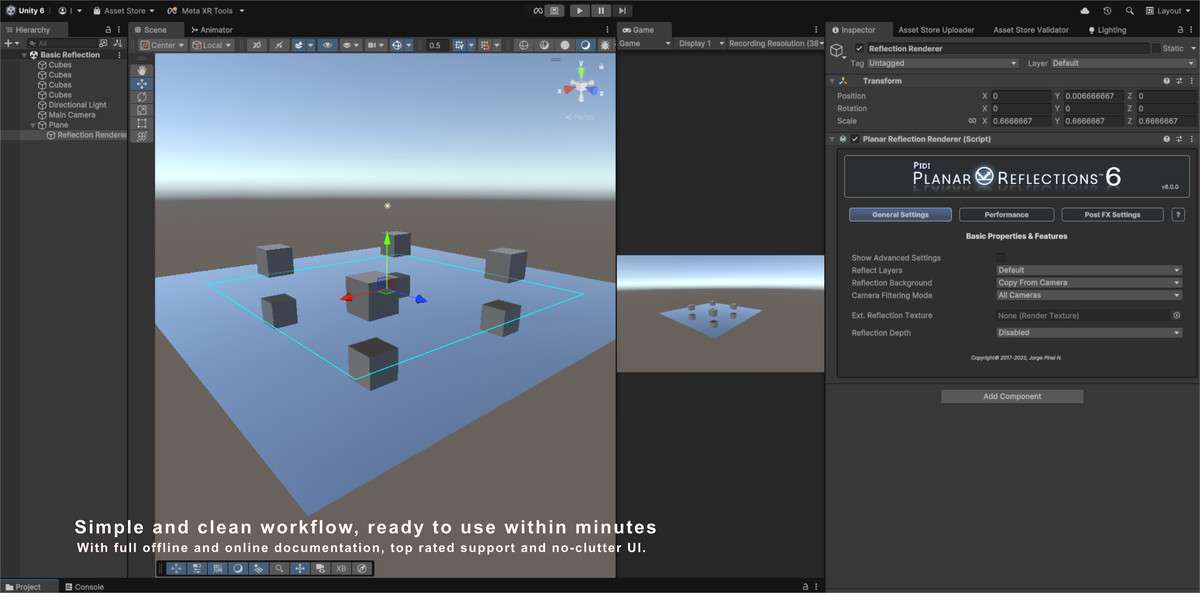Open Camera Filtering Mode dropdown
The width and height of the screenshot is (1200, 593).
tap(1089, 295)
